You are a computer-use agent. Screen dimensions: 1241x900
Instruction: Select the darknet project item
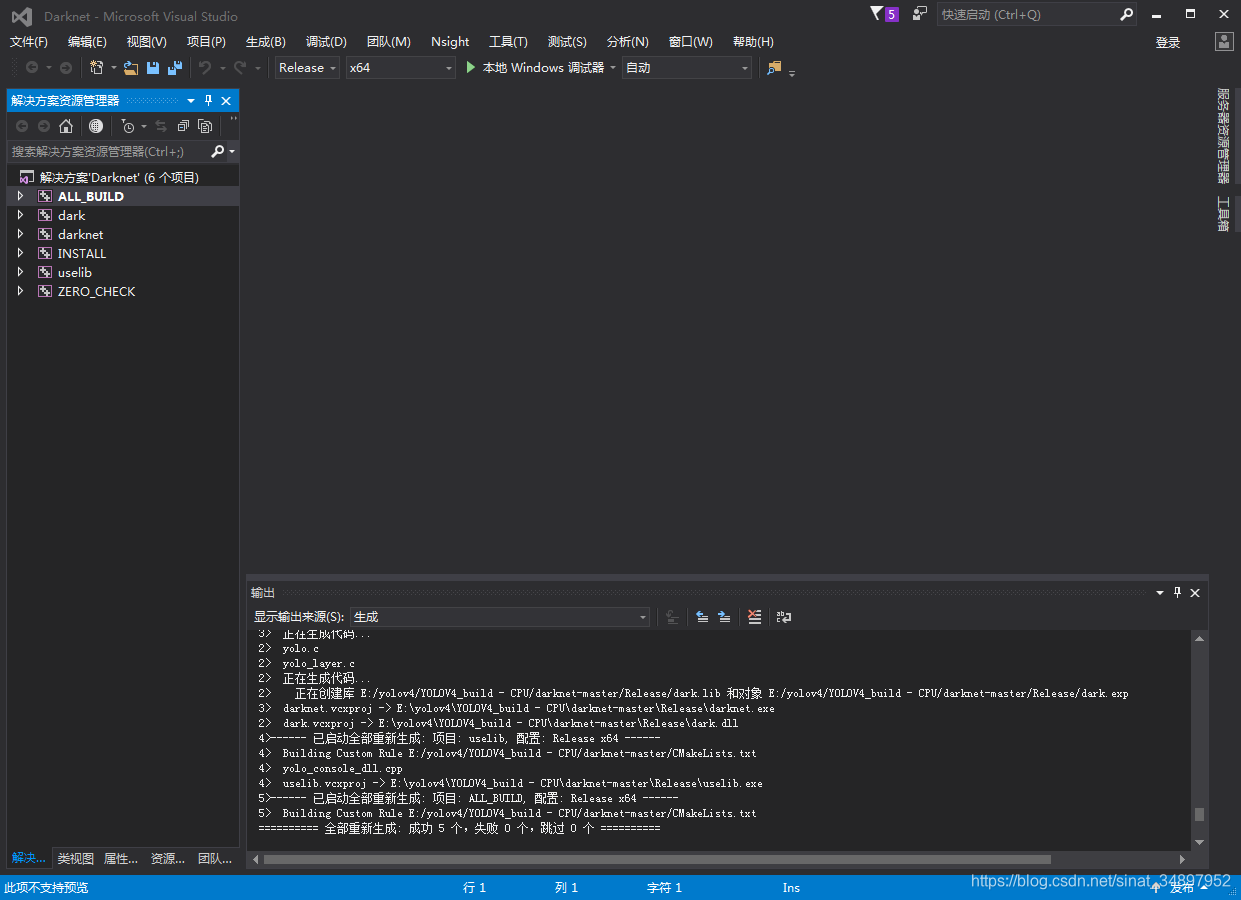[80, 234]
